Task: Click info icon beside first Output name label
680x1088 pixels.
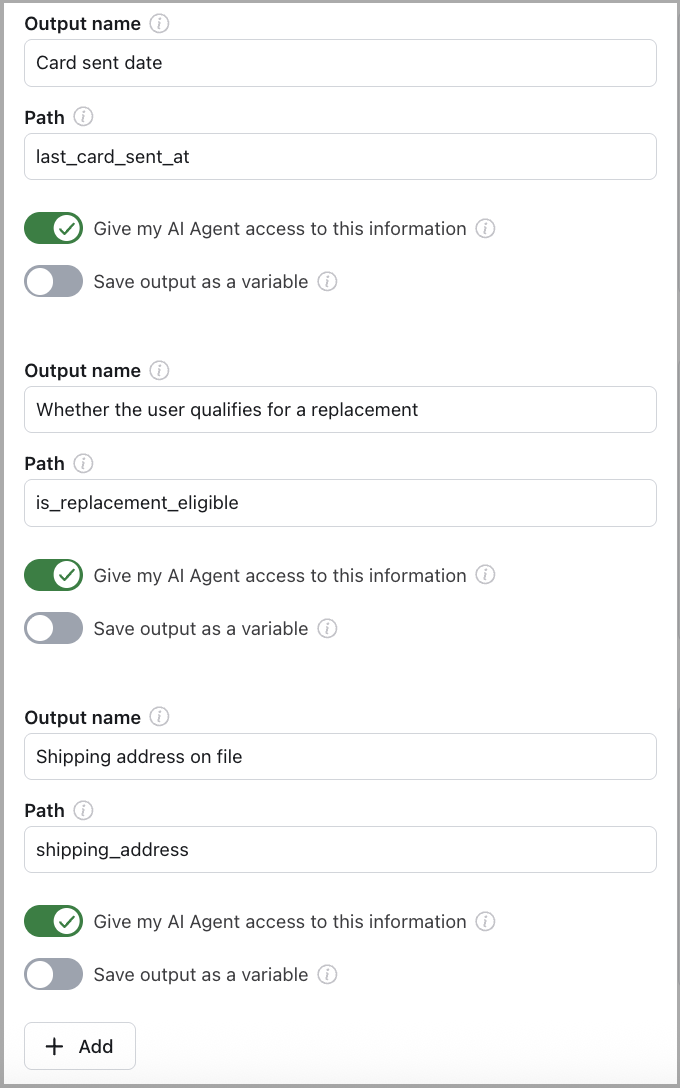Action: [x=159, y=24]
